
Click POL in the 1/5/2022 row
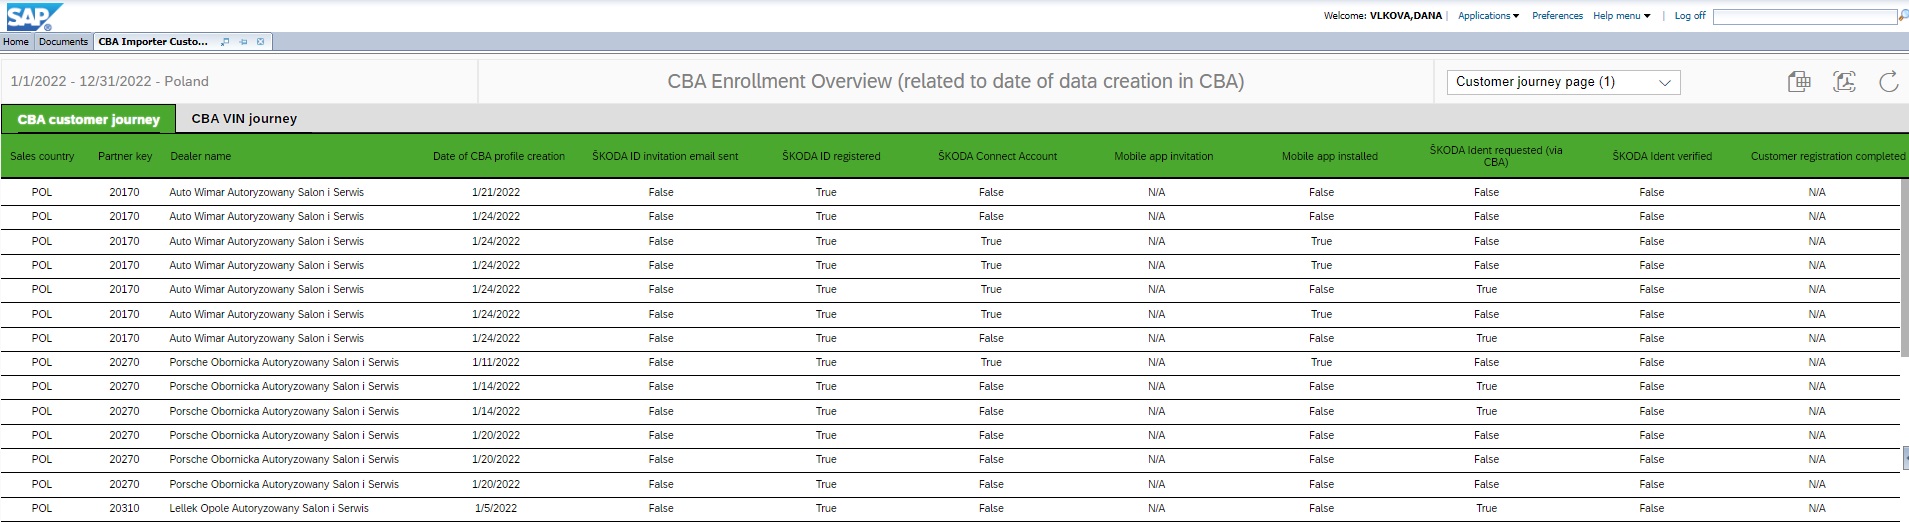point(42,508)
